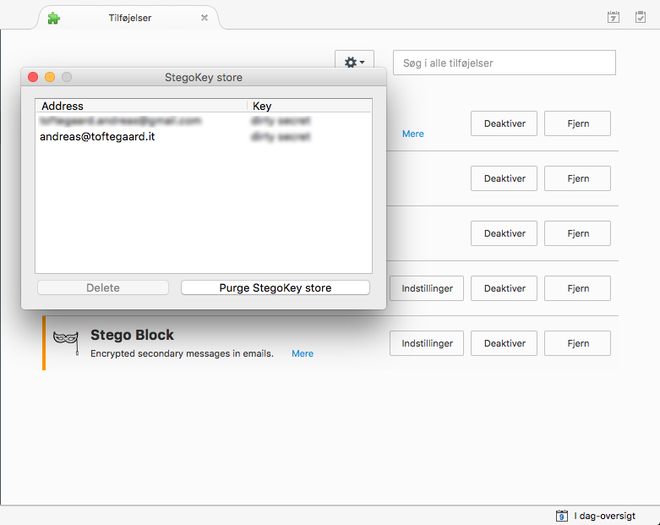Remove the first add-on with Fjern
Screen dimensions: 660x525
click(578, 123)
